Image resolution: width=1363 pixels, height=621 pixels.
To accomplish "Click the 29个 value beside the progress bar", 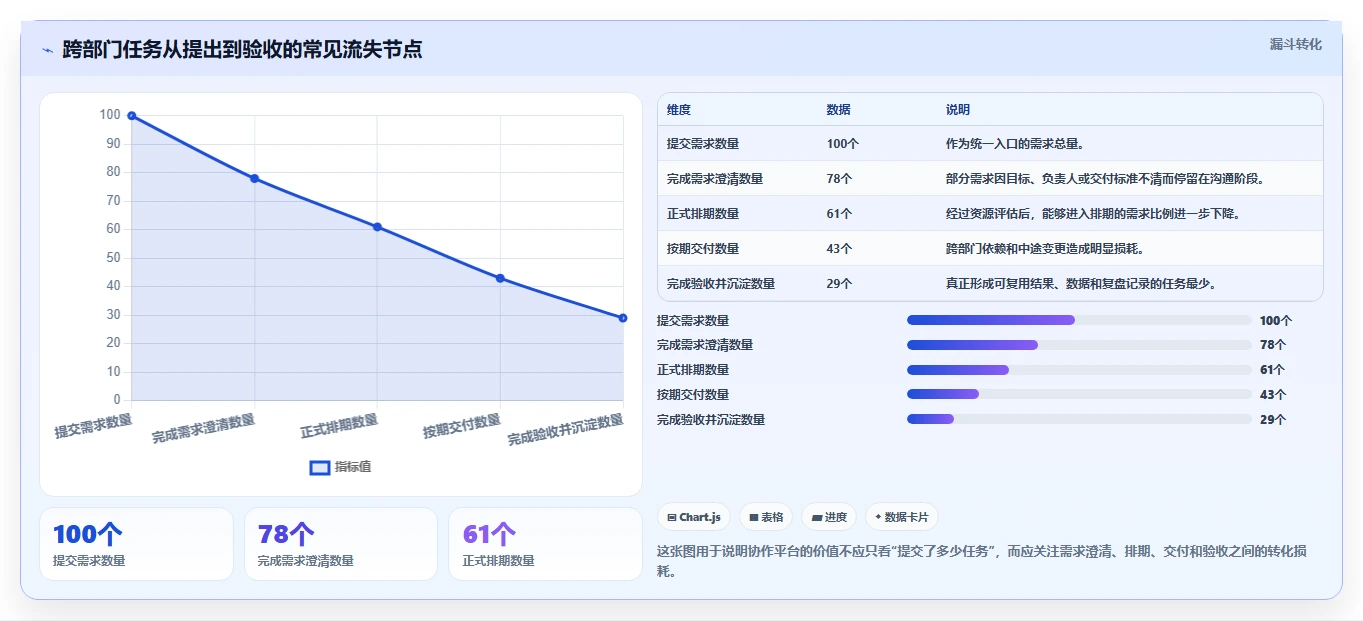I will pos(1273,420).
